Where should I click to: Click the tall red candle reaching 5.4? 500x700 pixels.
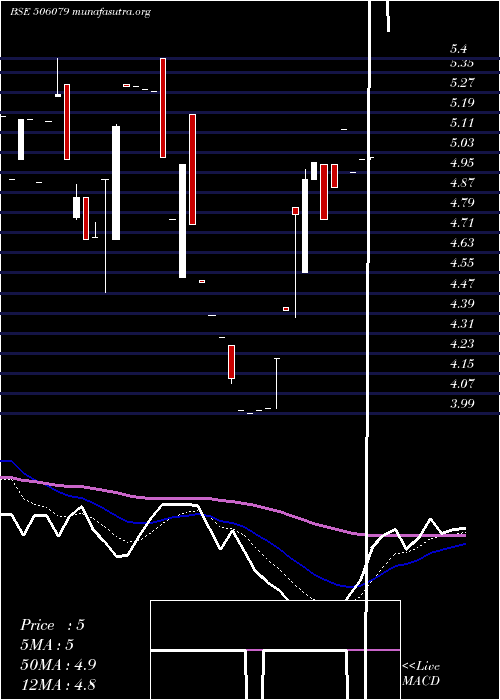pos(163,108)
